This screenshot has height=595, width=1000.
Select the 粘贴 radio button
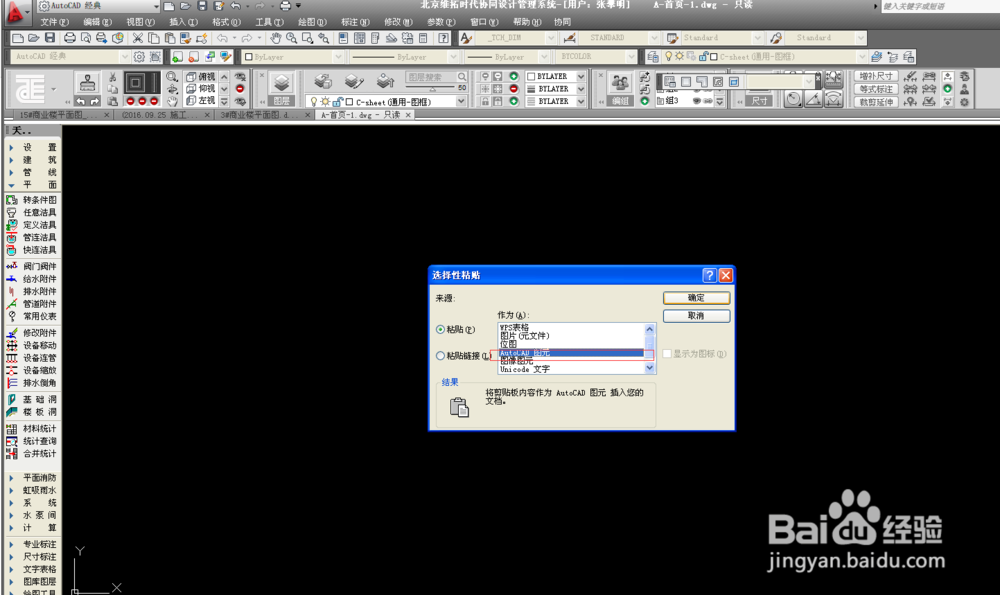point(440,330)
